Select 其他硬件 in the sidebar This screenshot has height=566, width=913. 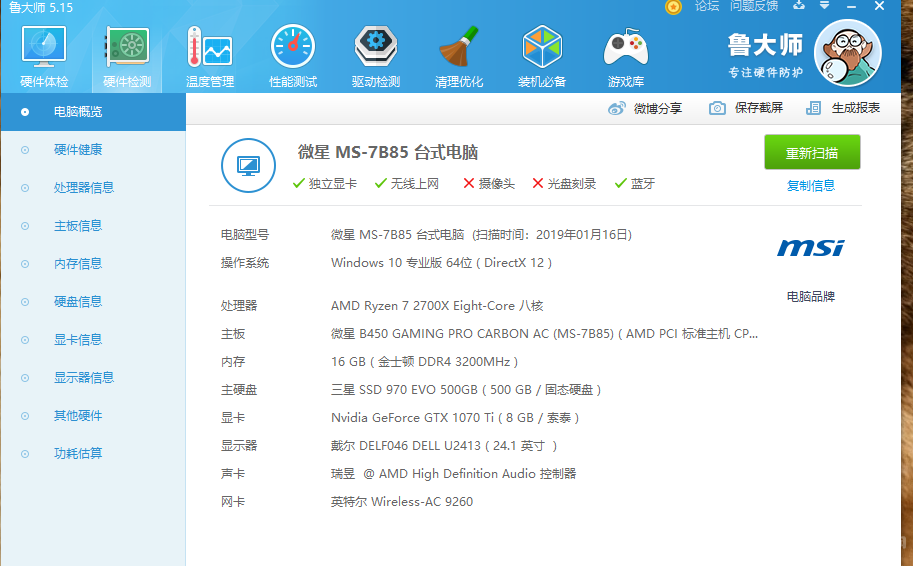pyautogui.click(x=93, y=416)
